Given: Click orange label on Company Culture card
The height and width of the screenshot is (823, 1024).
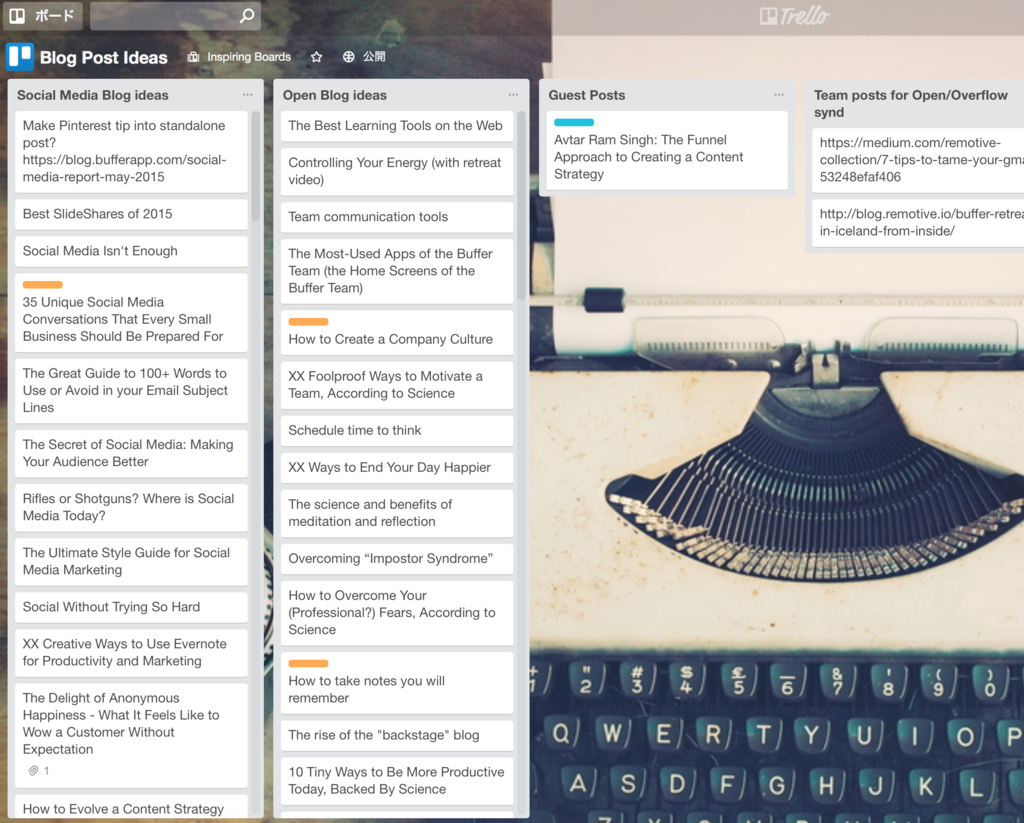Looking at the screenshot, I should point(308,321).
